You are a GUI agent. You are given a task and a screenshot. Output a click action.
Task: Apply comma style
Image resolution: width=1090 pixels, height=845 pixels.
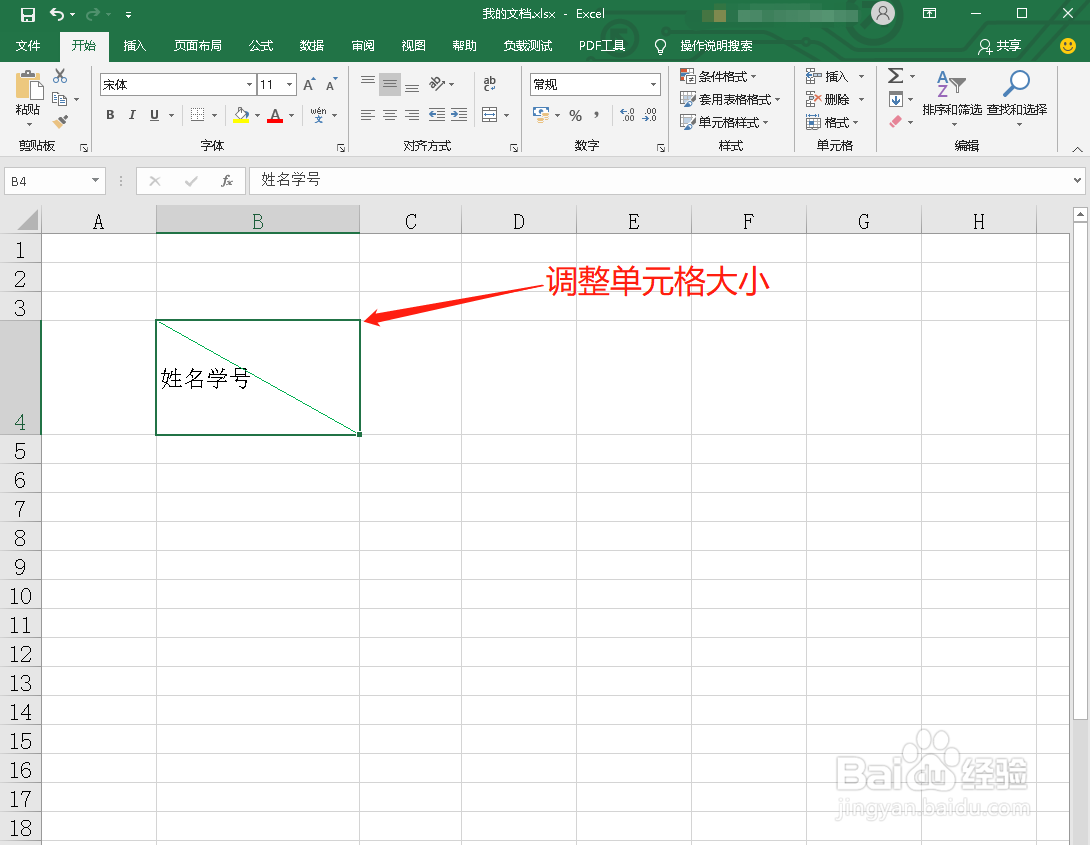596,115
